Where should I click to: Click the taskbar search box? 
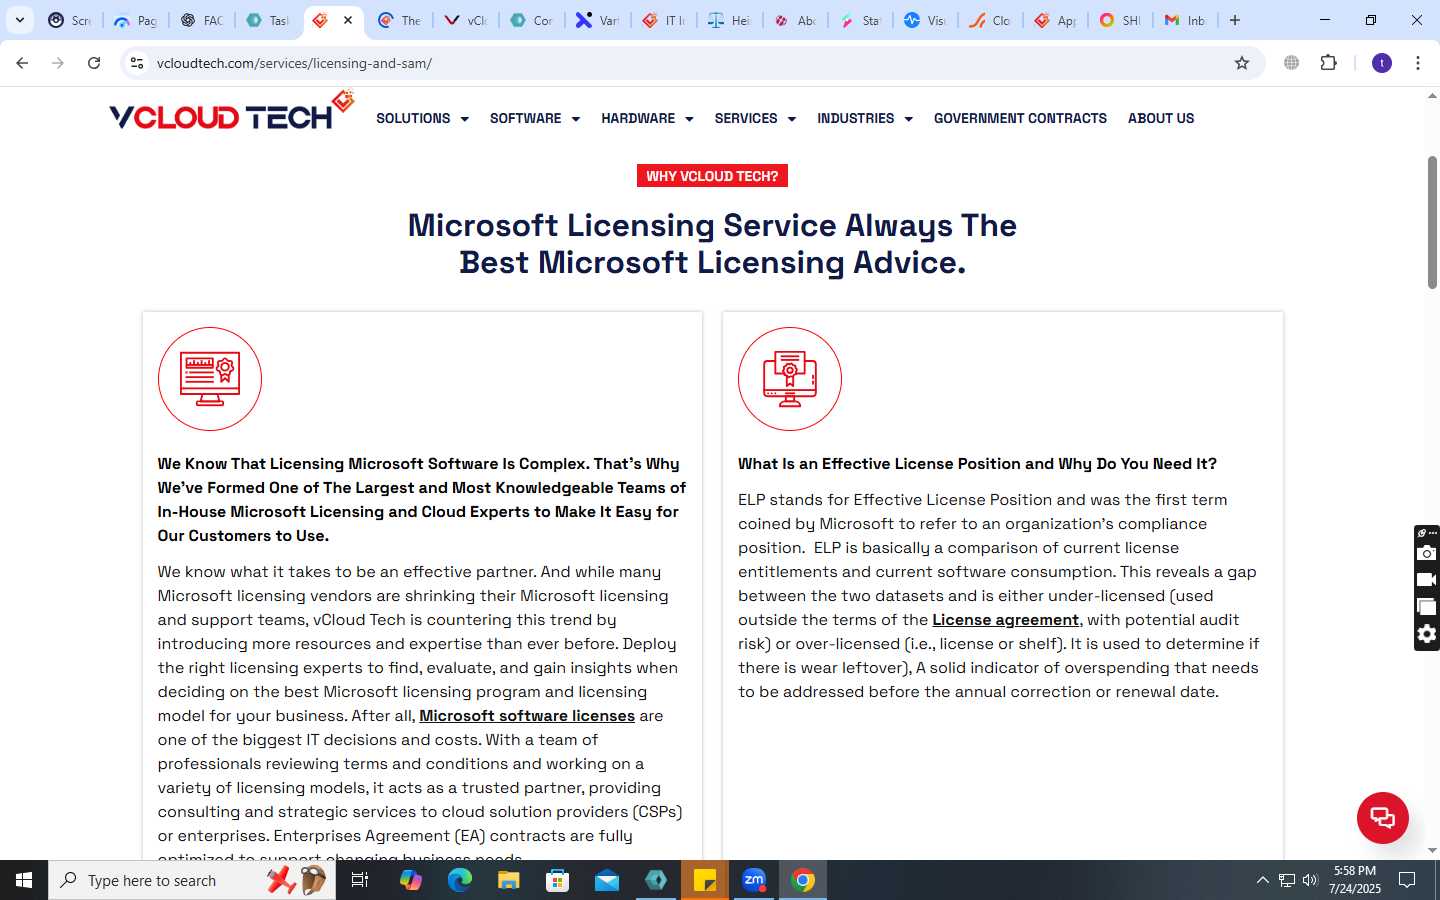(192, 880)
